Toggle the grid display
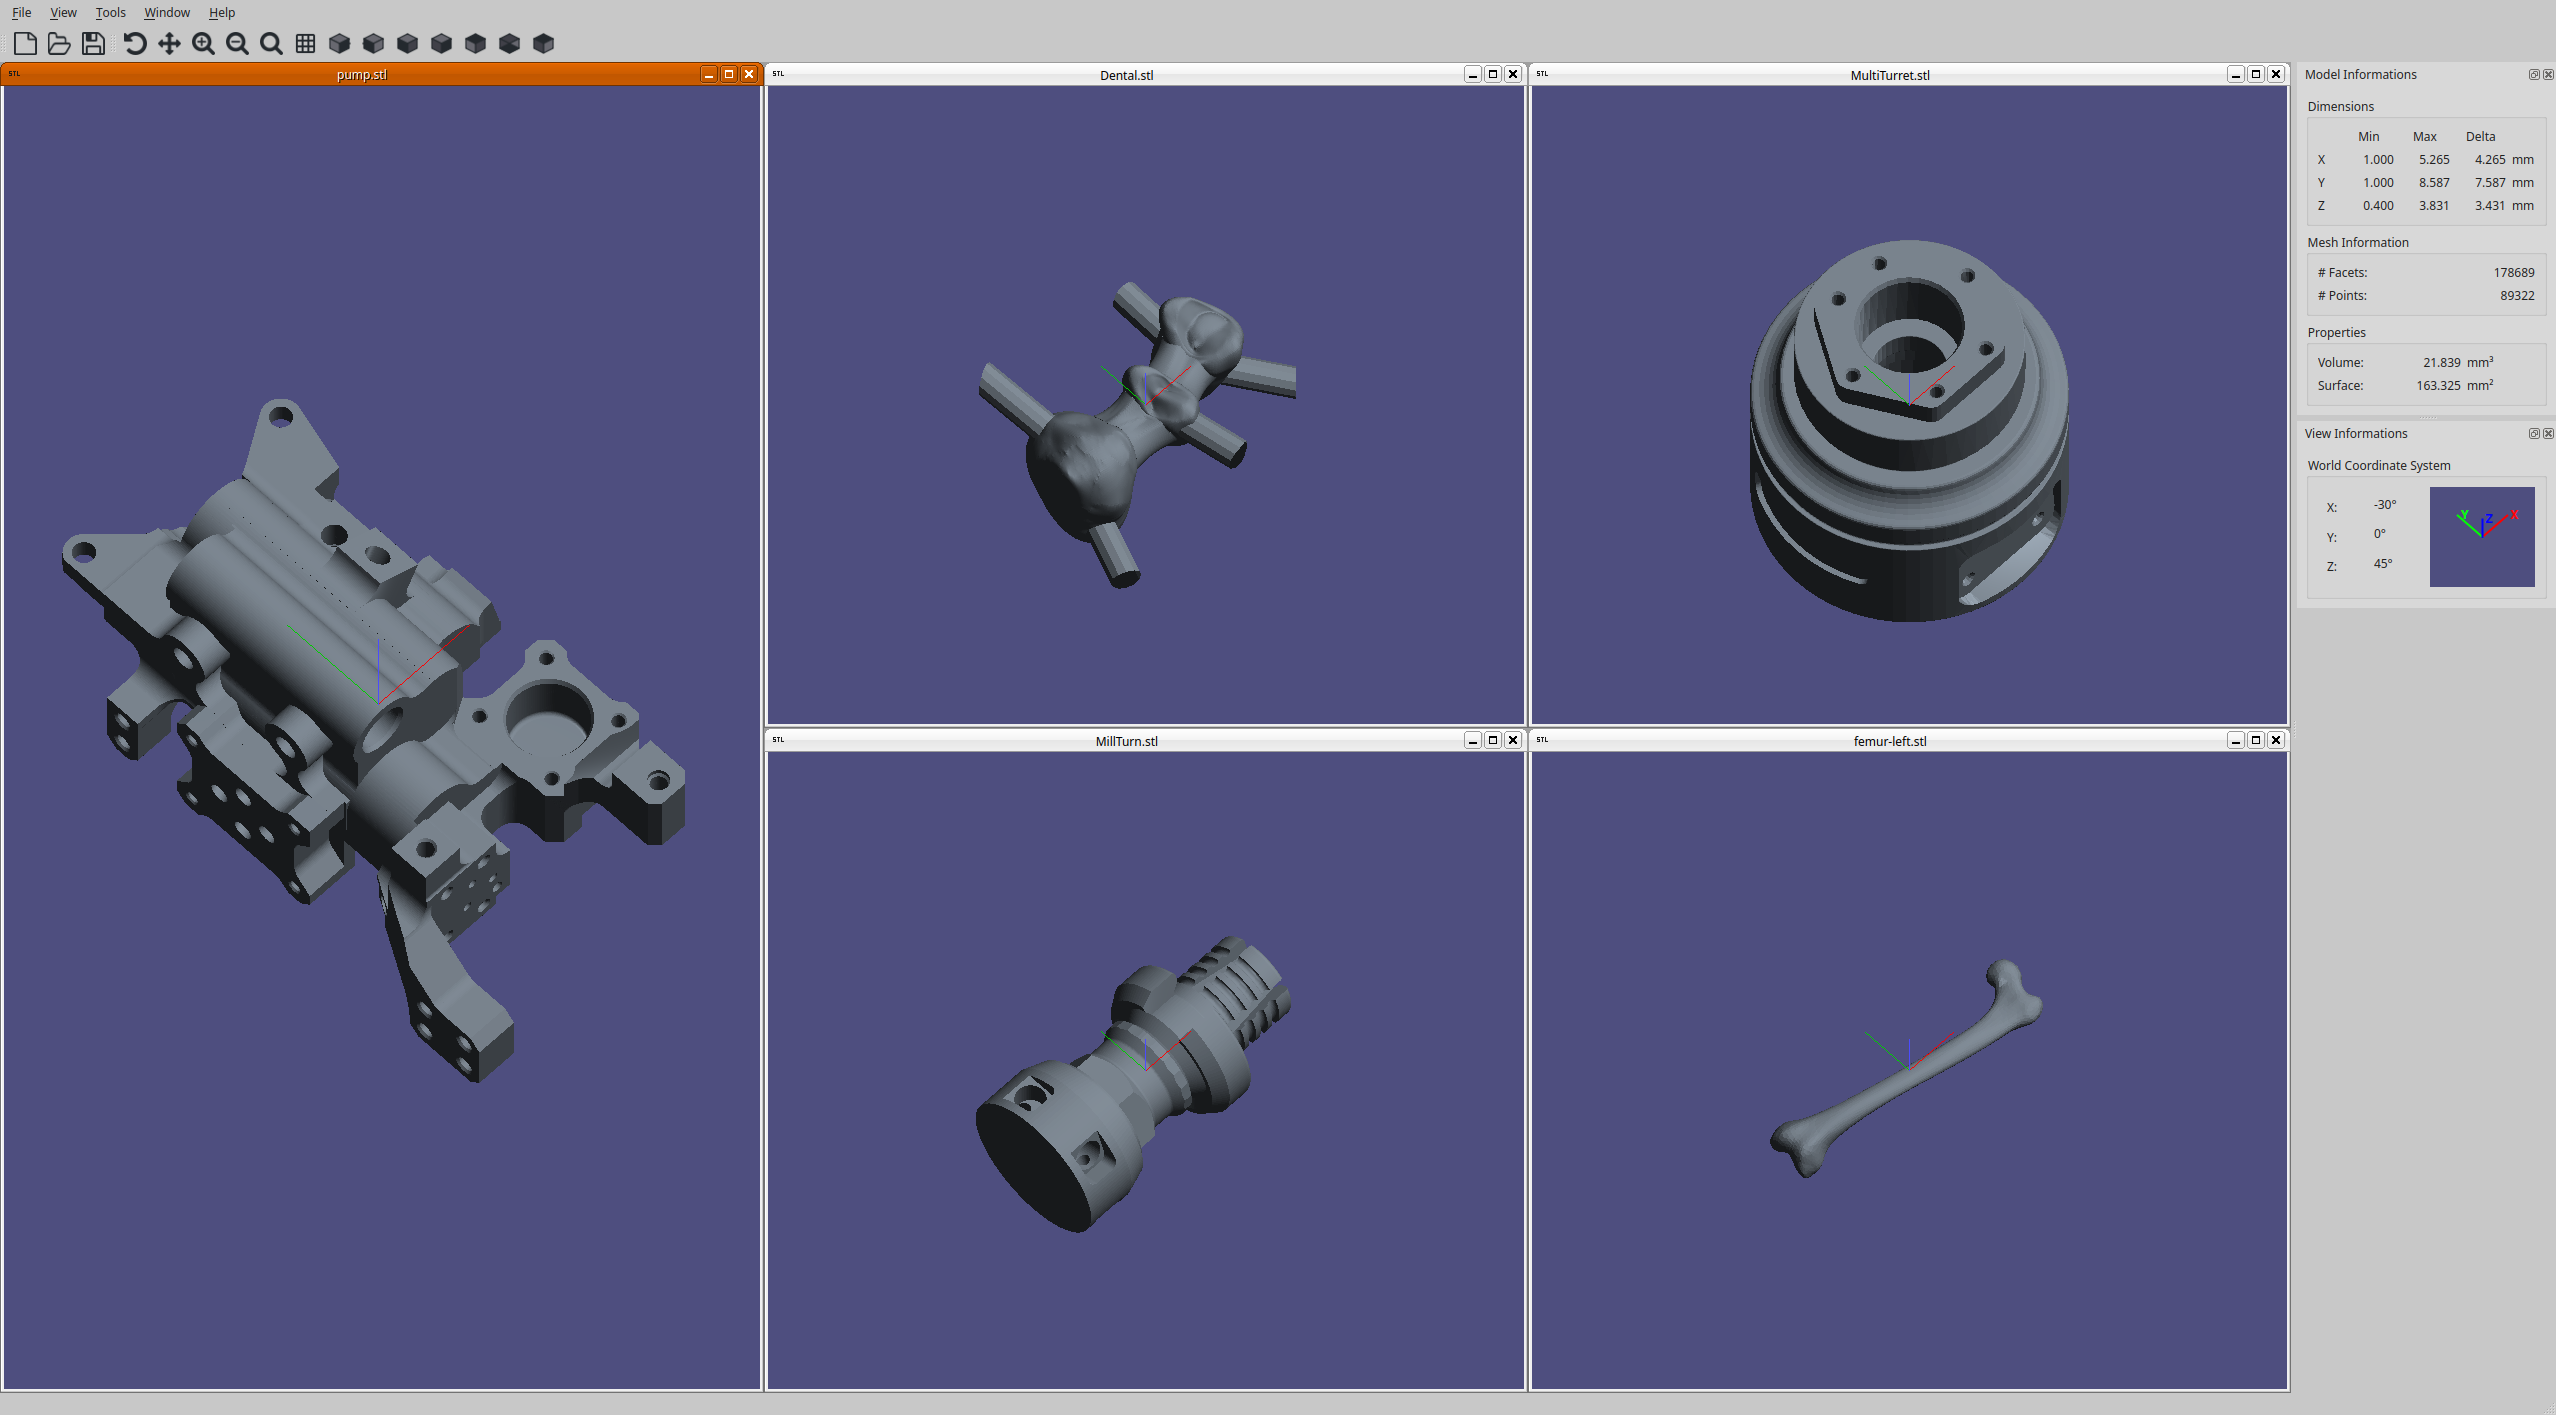The image size is (2556, 1415). pos(304,44)
